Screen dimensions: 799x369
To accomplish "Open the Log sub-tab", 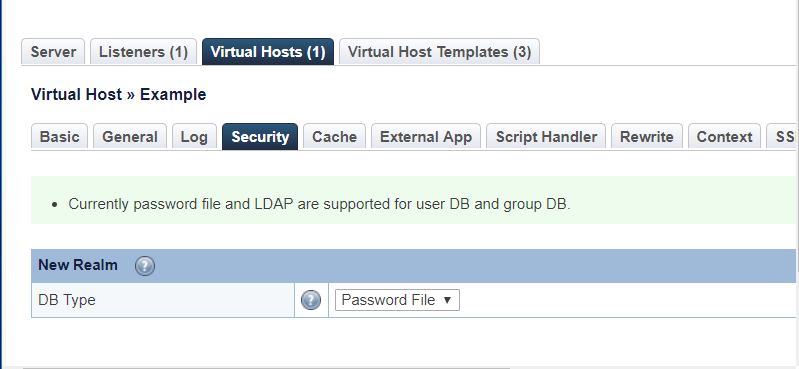I will coord(194,137).
